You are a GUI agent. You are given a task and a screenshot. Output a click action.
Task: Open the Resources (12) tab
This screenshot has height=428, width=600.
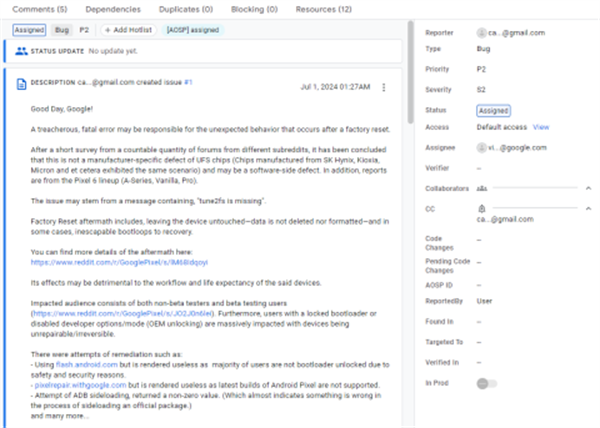324,9
